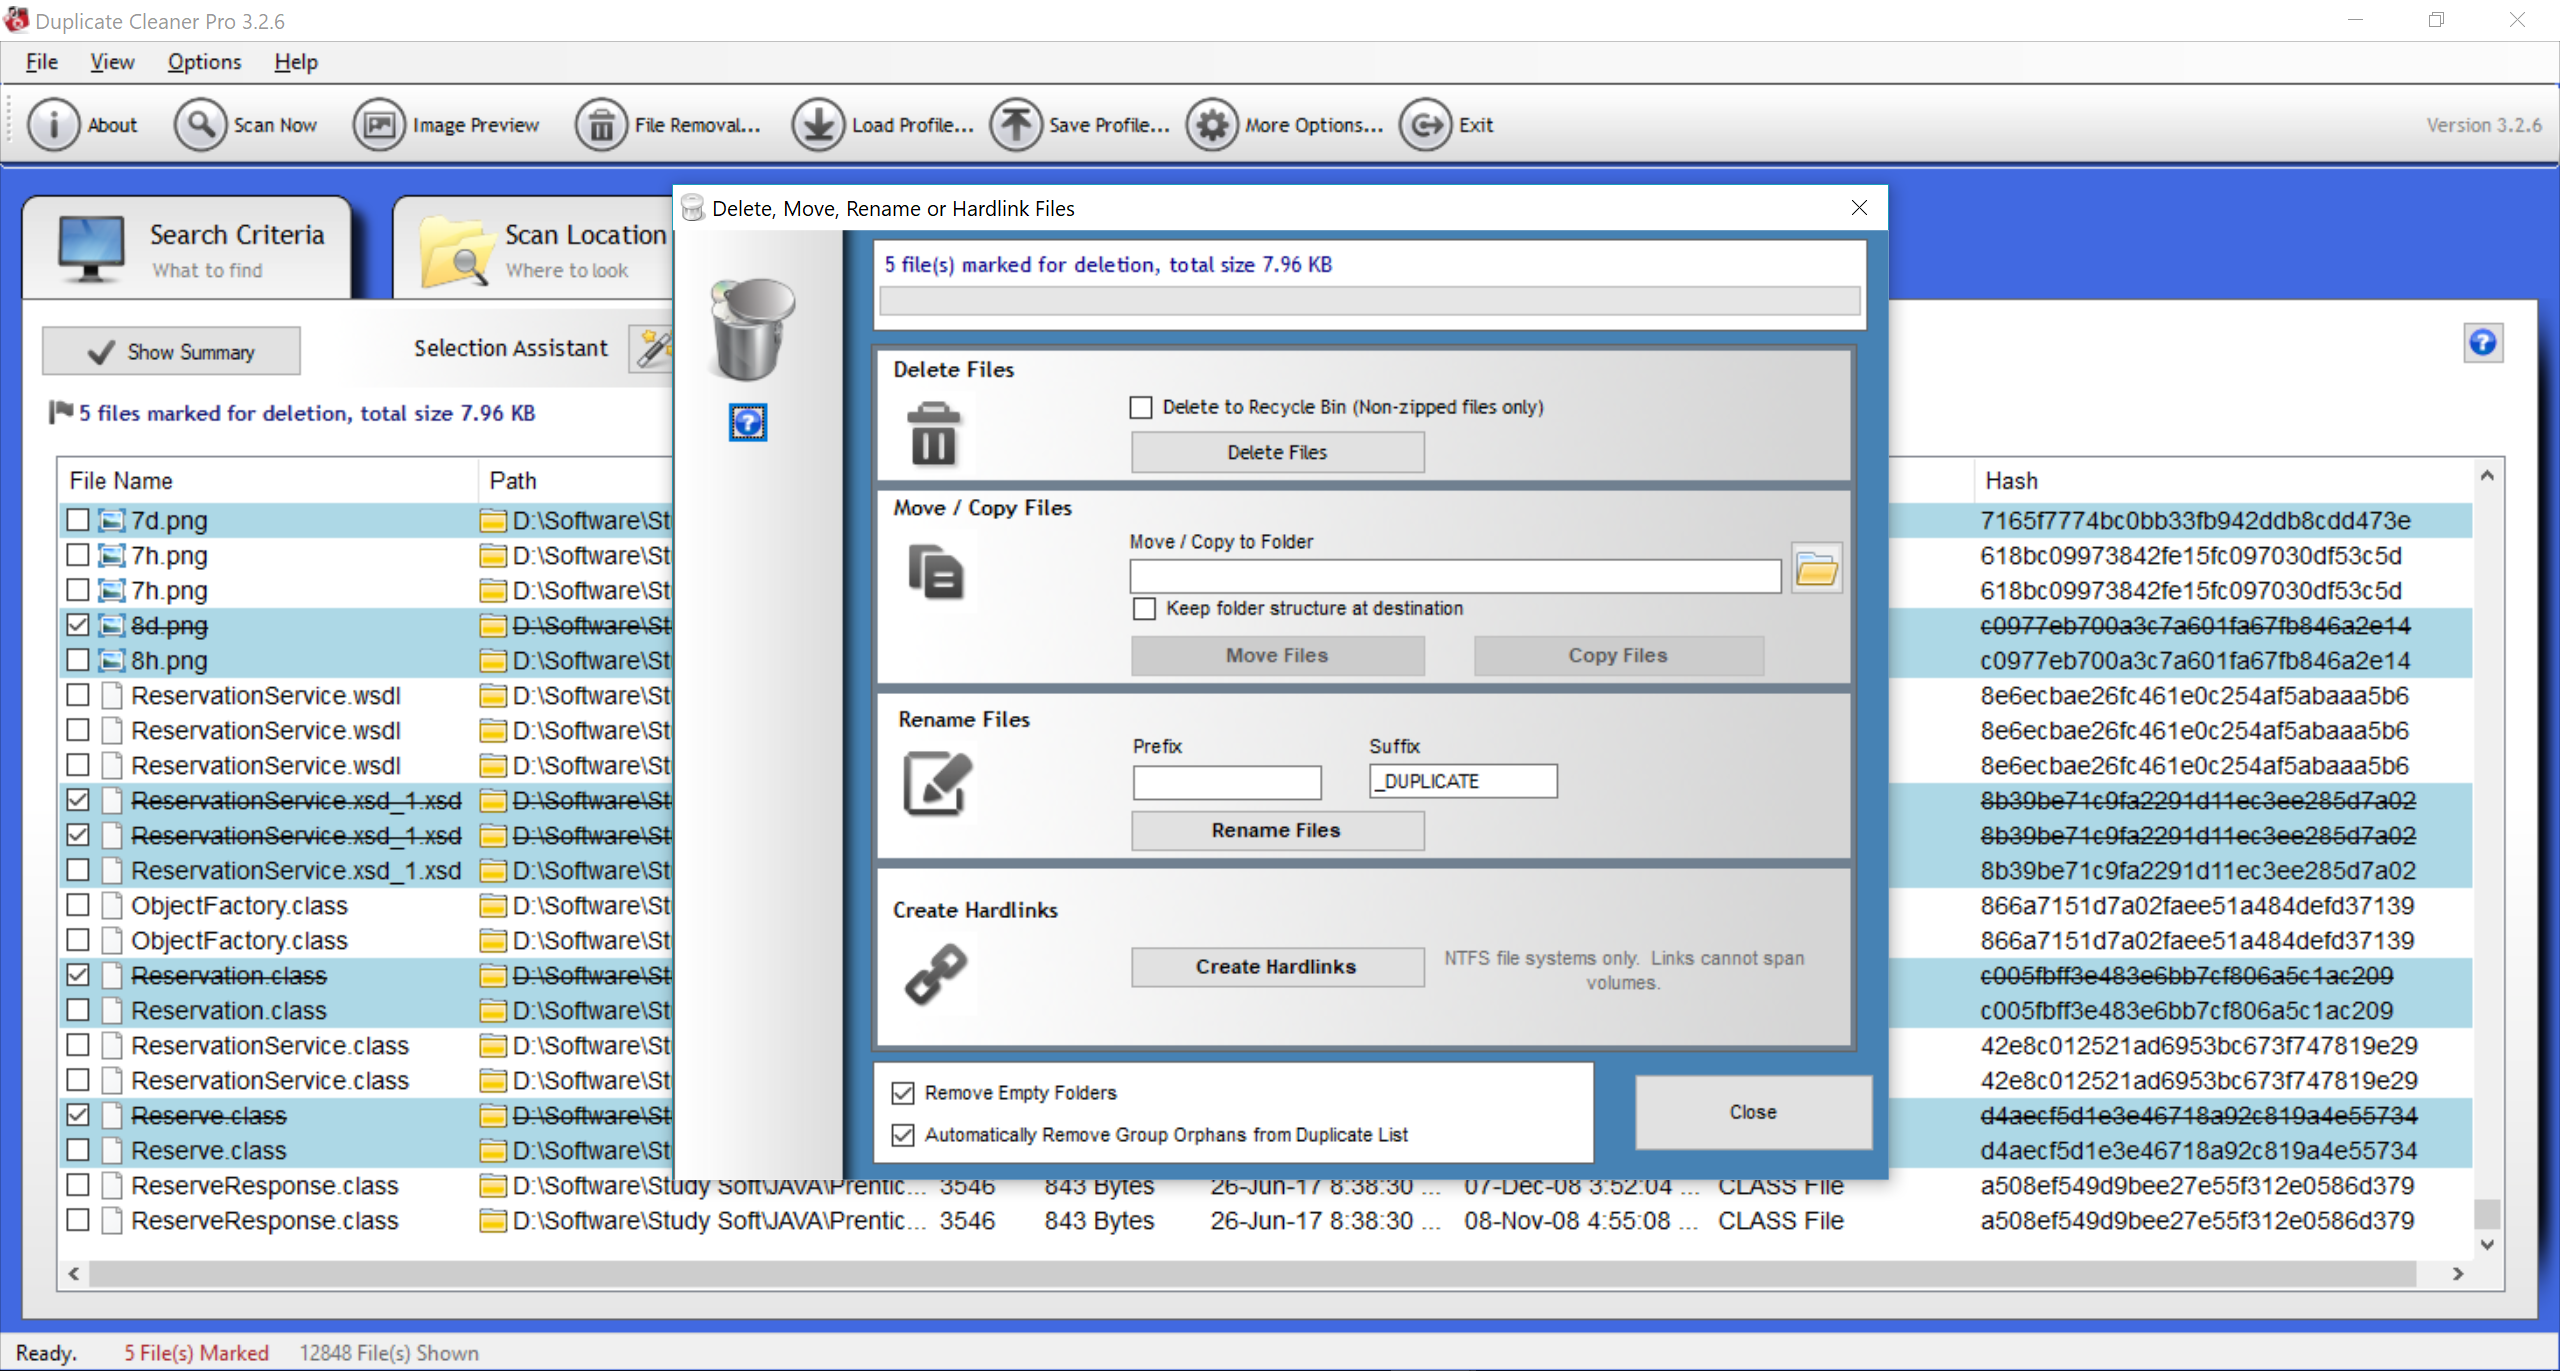The height and width of the screenshot is (1371, 2560).
Task: Open Image Preview from toolbar
Action: click(379, 125)
